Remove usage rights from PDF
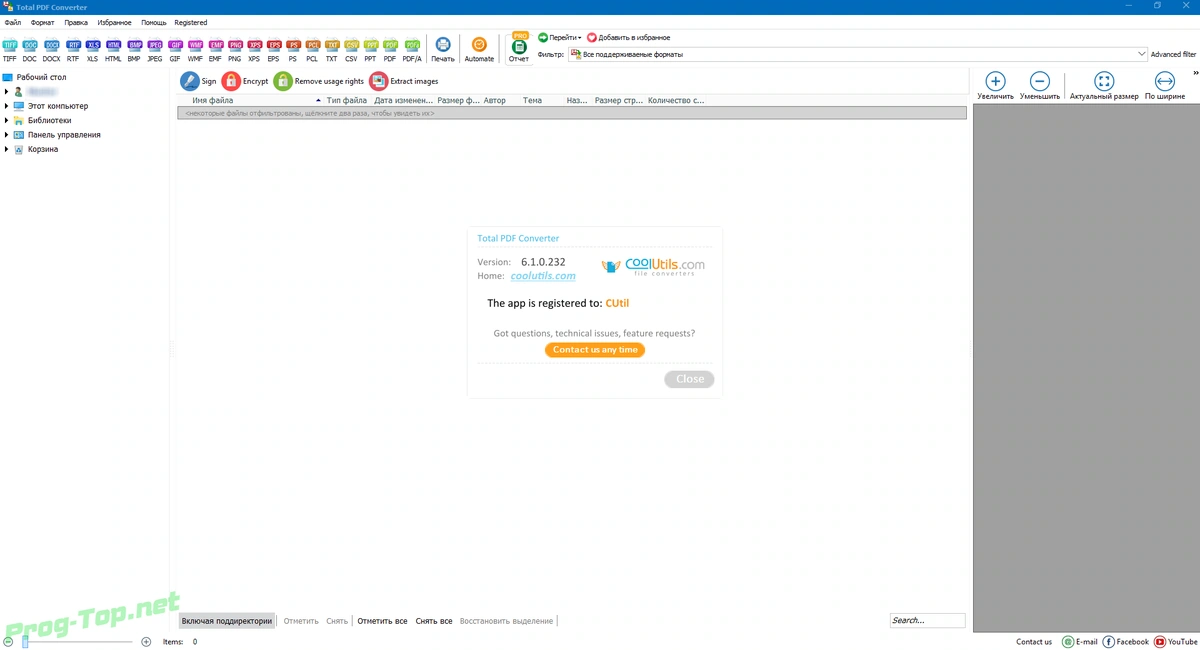The image size is (1200, 650). coord(319,81)
